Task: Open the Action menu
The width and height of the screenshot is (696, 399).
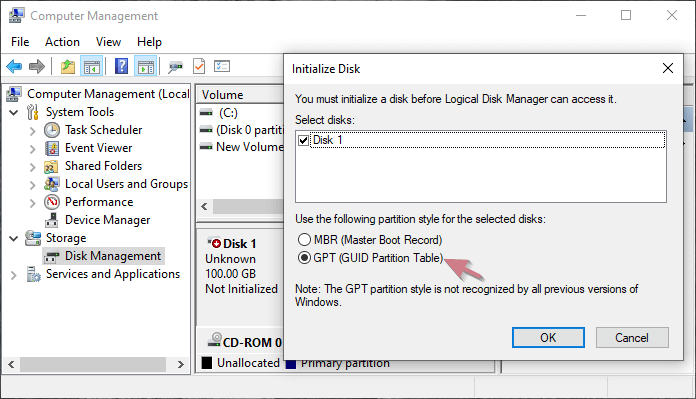Action: (x=62, y=42)
